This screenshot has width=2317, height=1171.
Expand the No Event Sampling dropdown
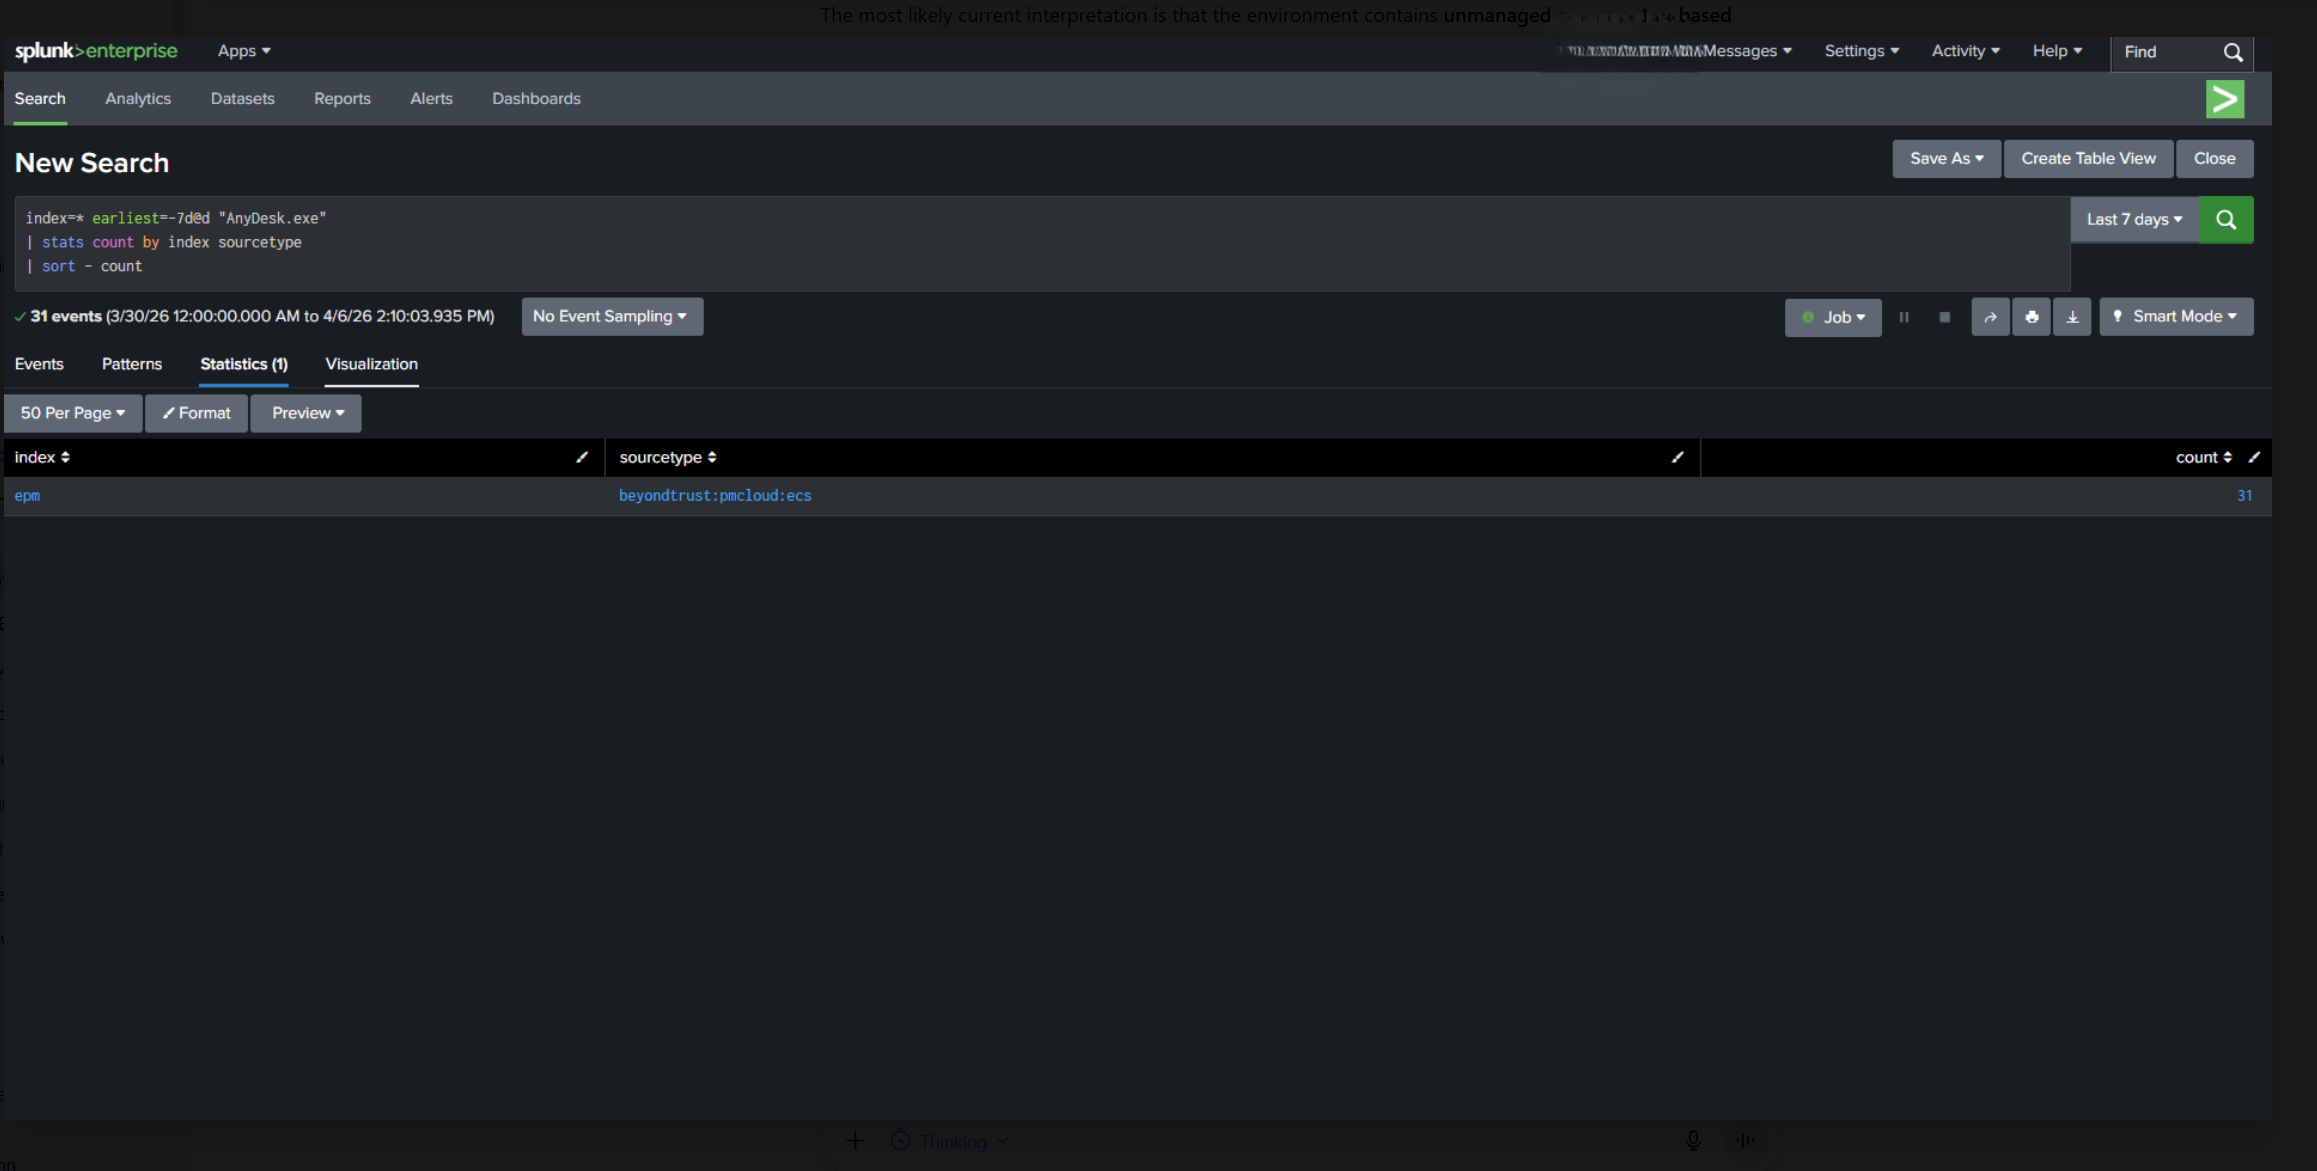pos(611,317)
